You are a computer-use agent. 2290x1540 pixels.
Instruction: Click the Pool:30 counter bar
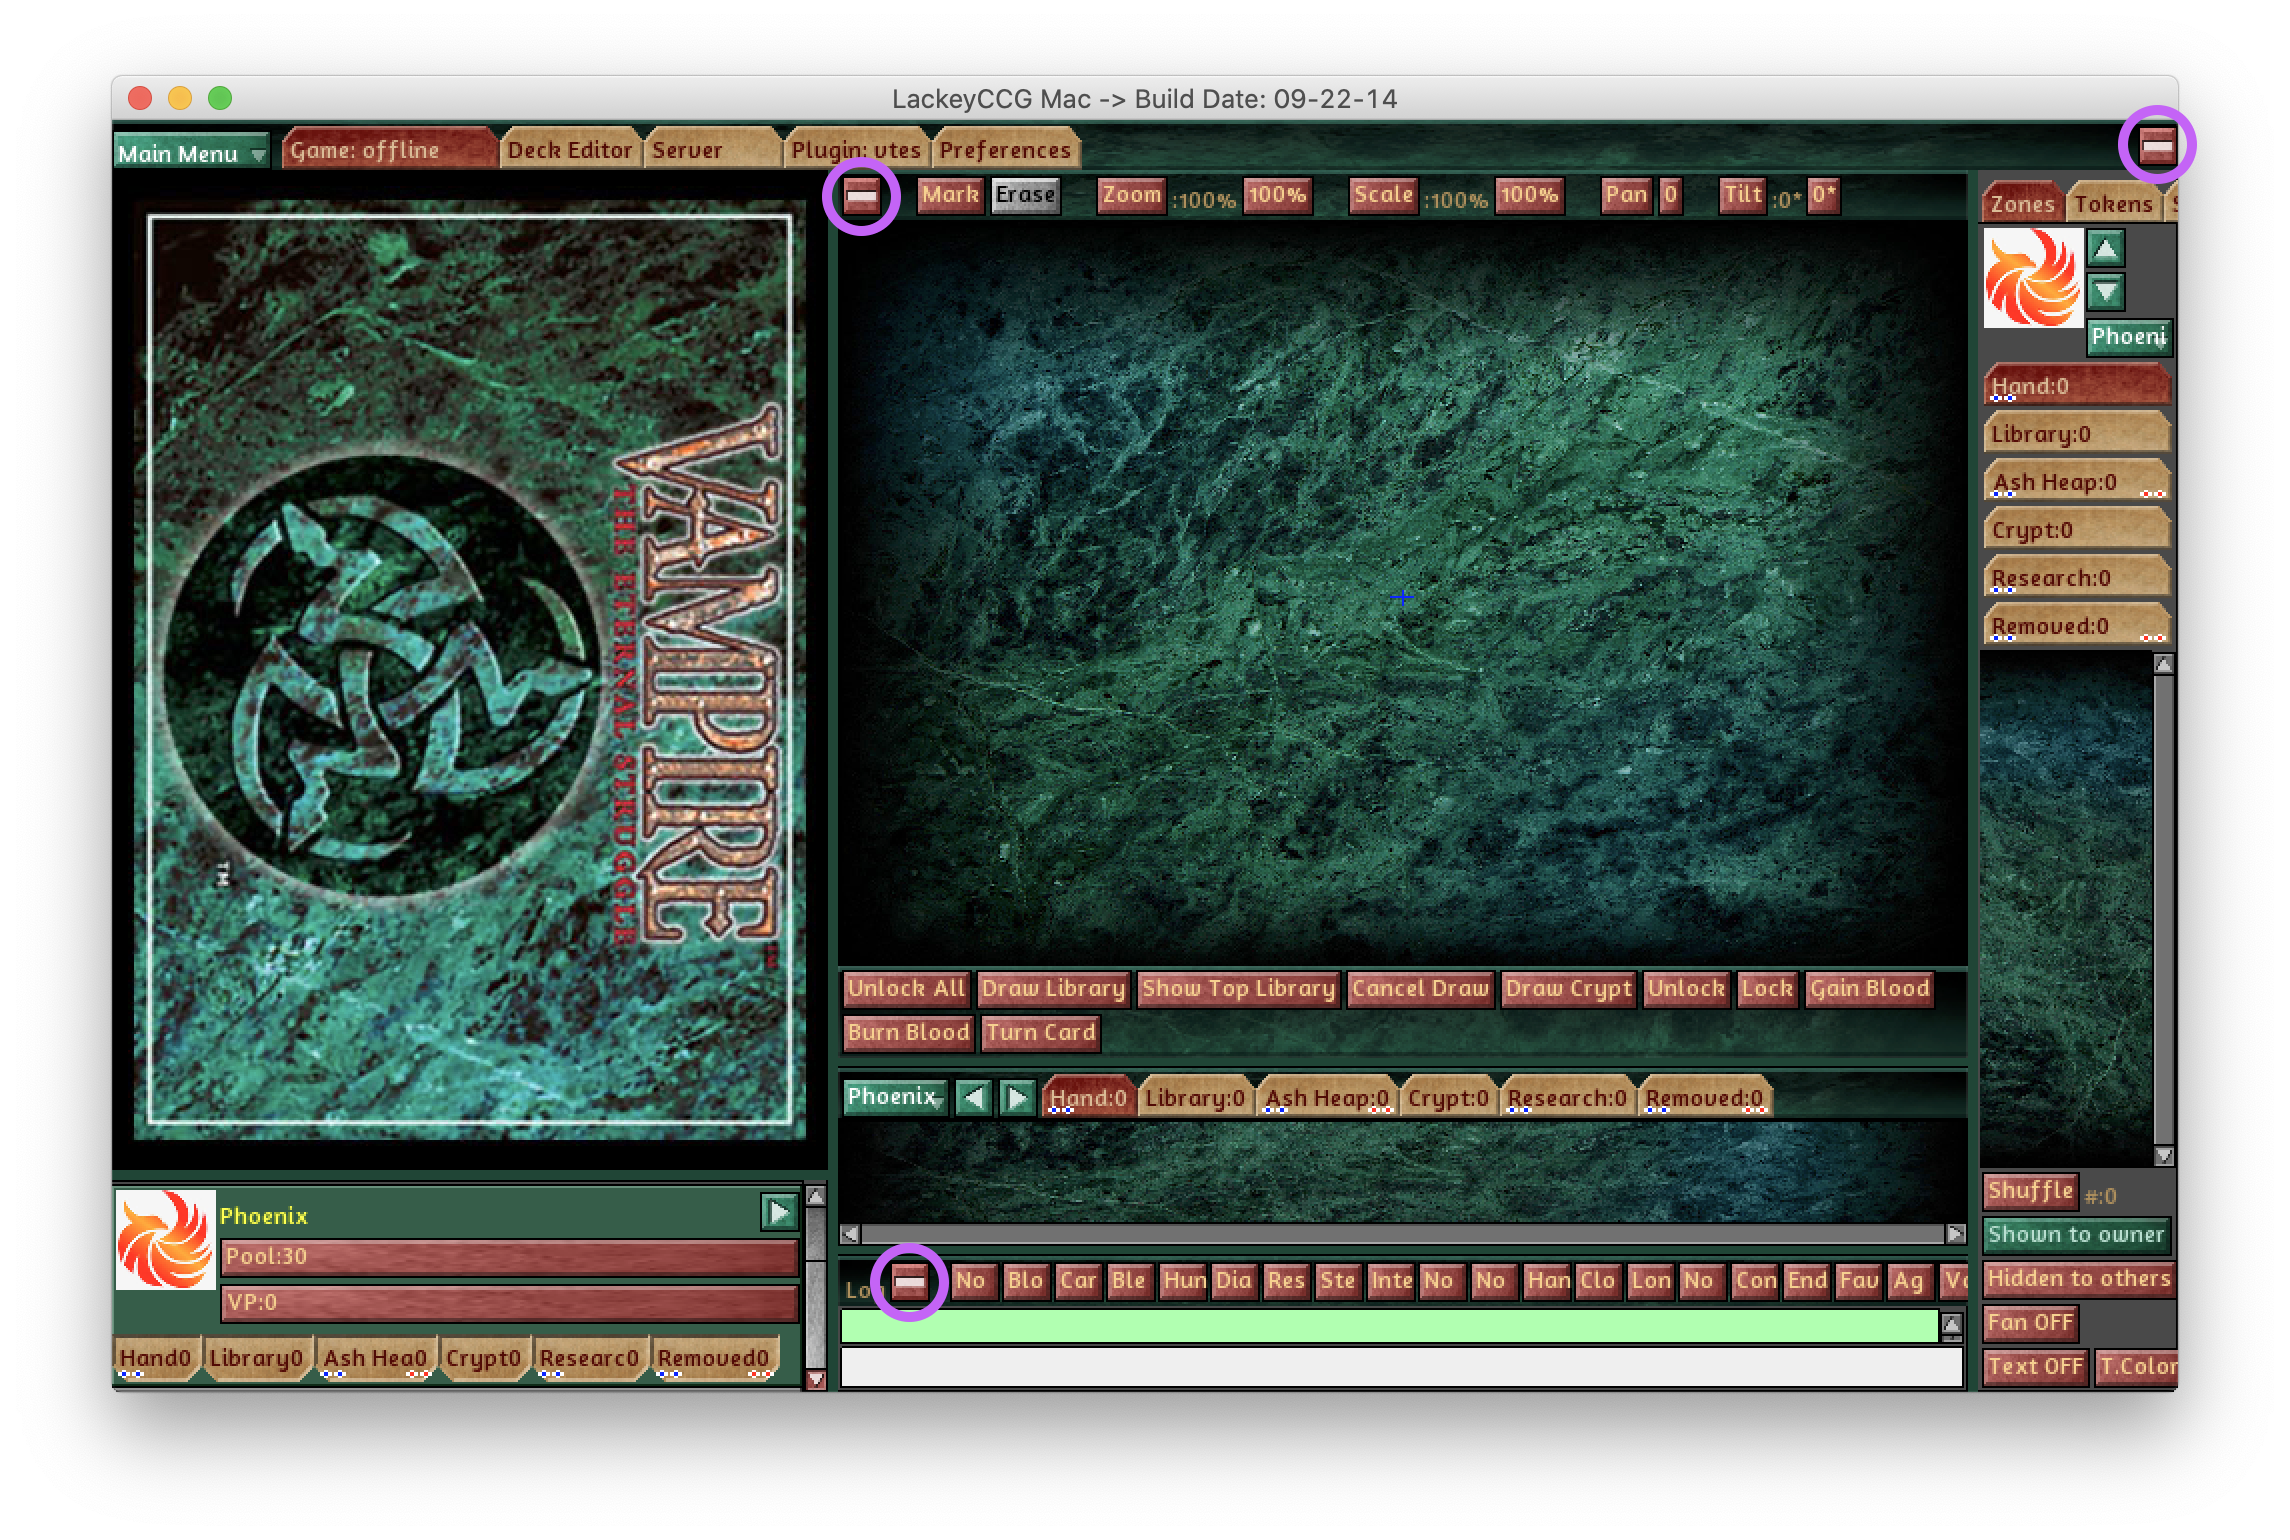509,1257
